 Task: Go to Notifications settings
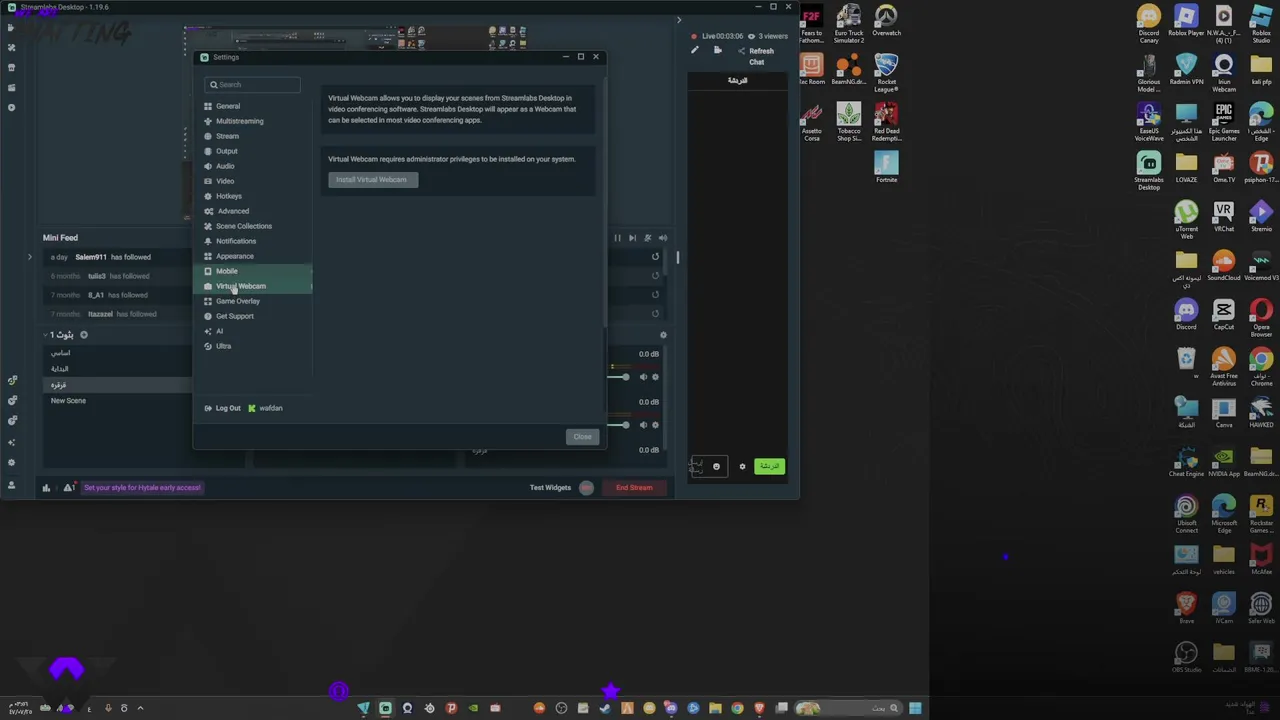pyautogui.click(x=235, y=241)
